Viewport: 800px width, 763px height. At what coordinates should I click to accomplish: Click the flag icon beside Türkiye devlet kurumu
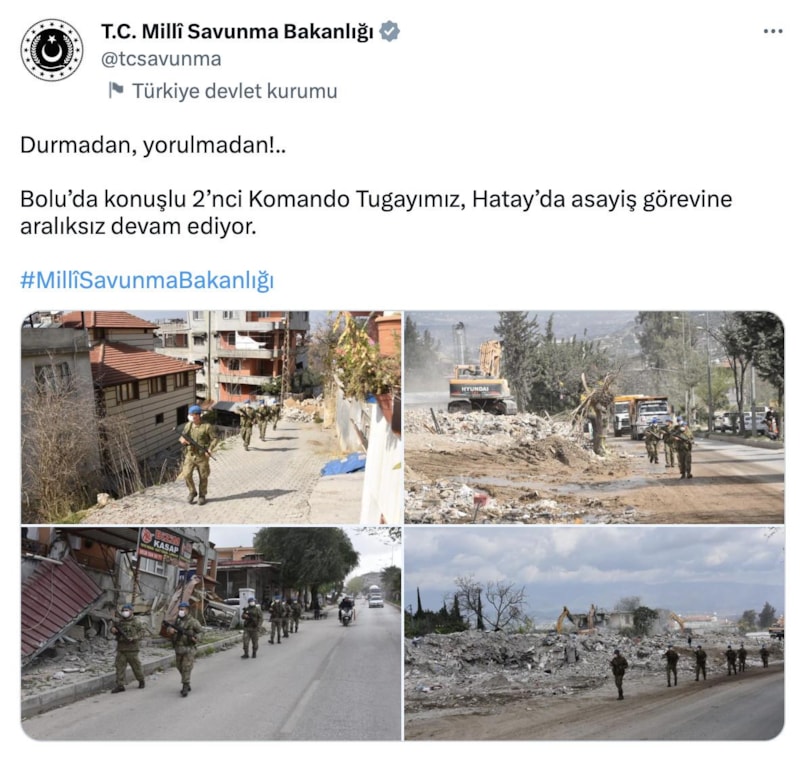tap(116, 90)
